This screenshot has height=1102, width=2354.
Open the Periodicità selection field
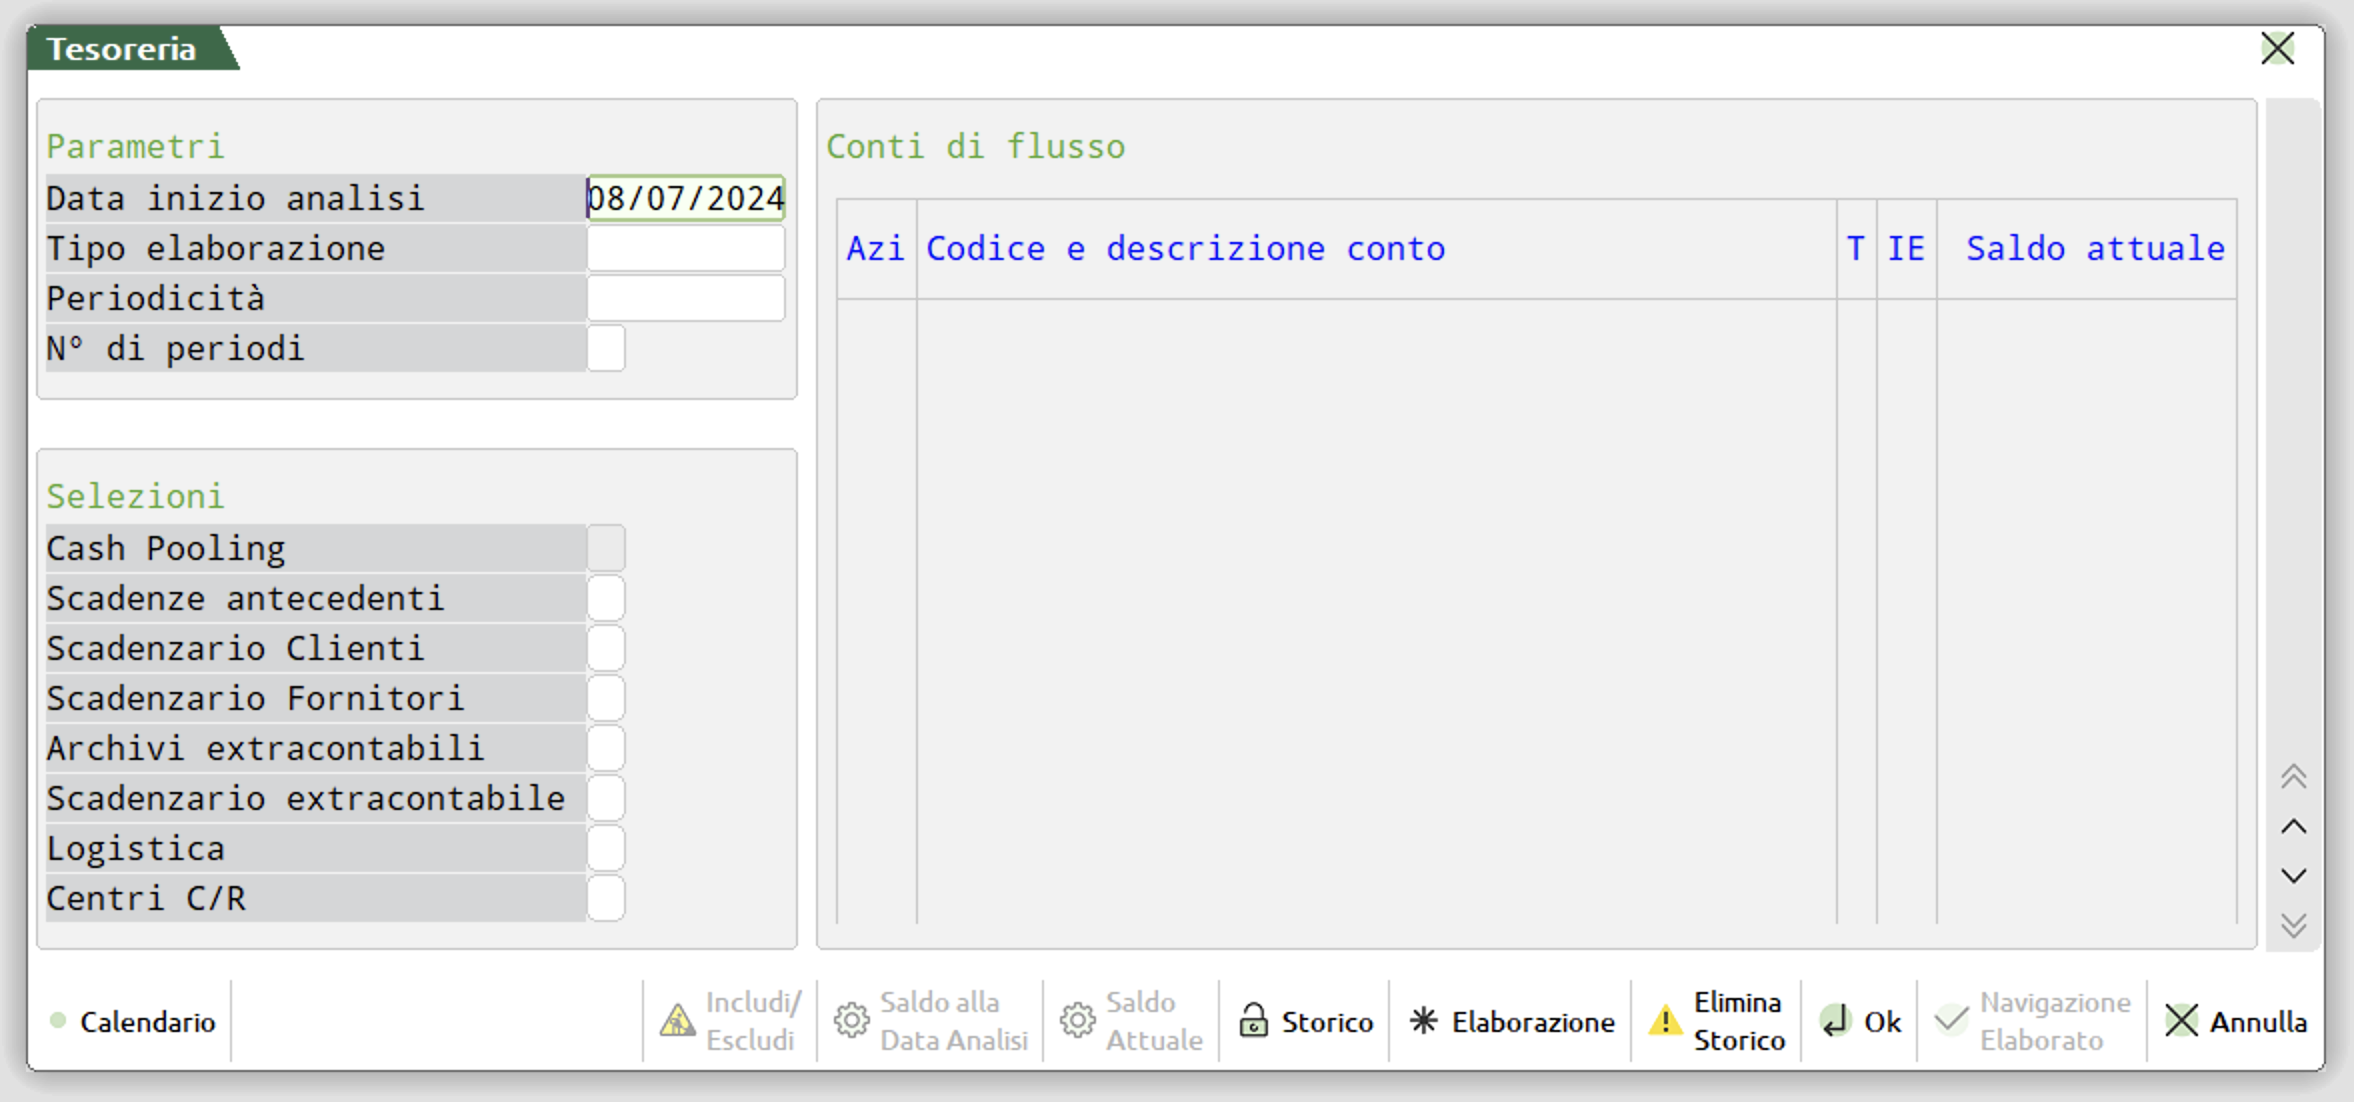[x=685, y=298]
